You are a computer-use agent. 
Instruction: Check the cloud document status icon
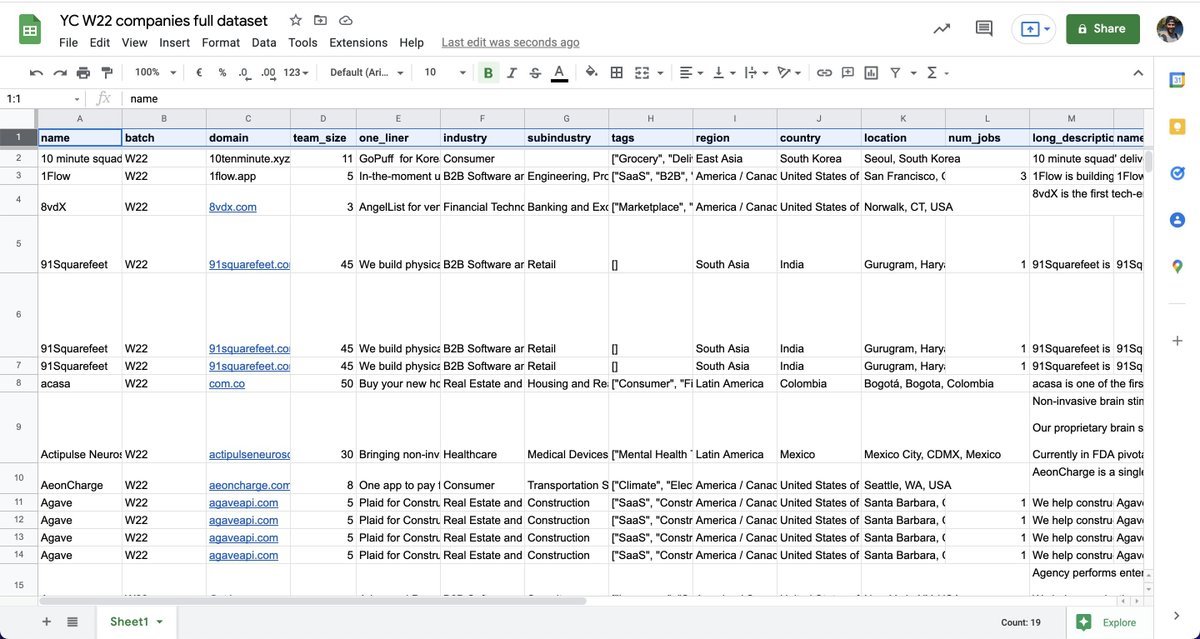tap(346, 20)
